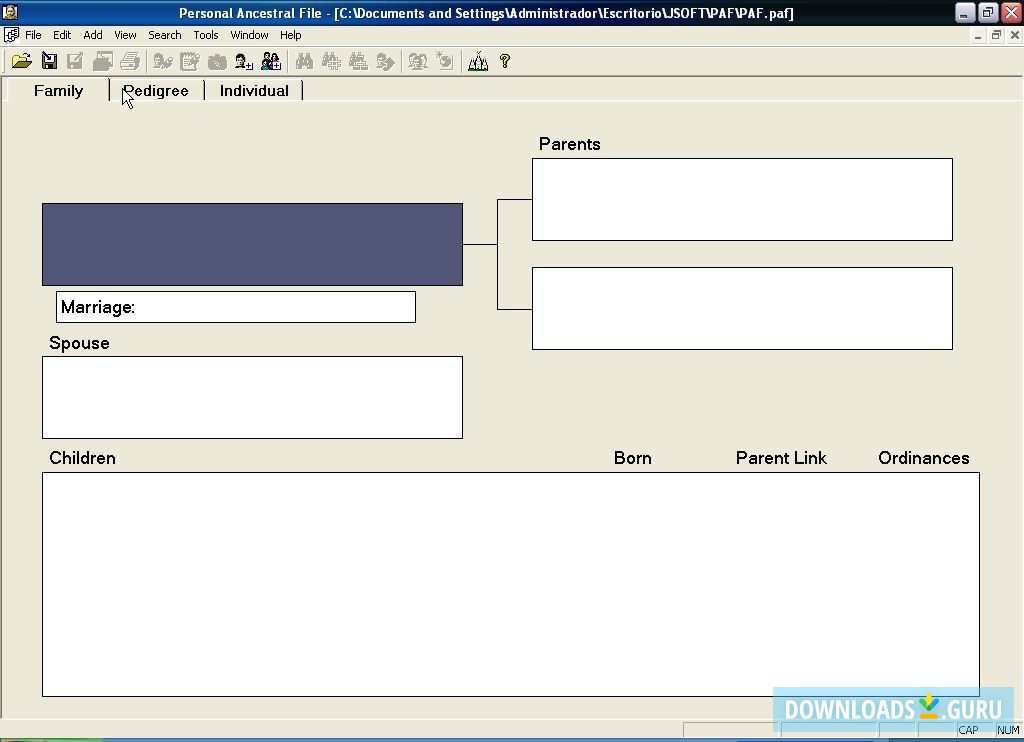Image resolution: width=1024 pixels, height=742 pixels.
Task: Click the grayed CD with star icon
Action: click(445, 61)
